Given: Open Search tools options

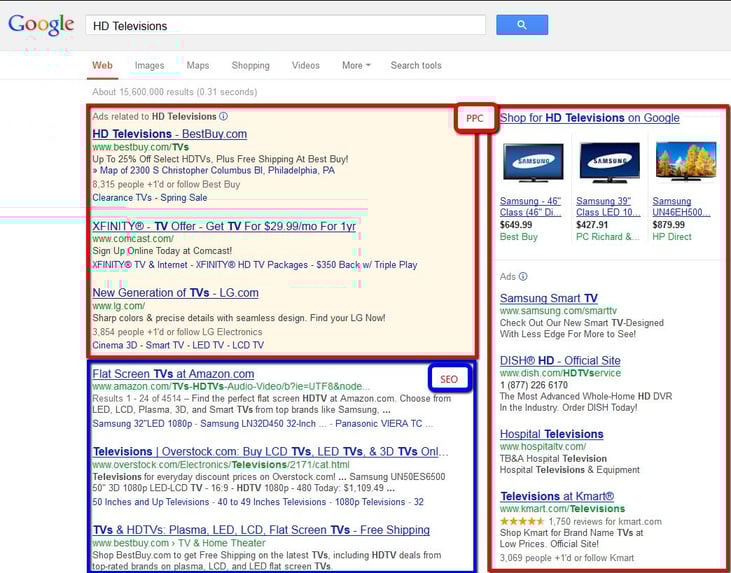Looking at the screenshot, I should tap(416, 65).
